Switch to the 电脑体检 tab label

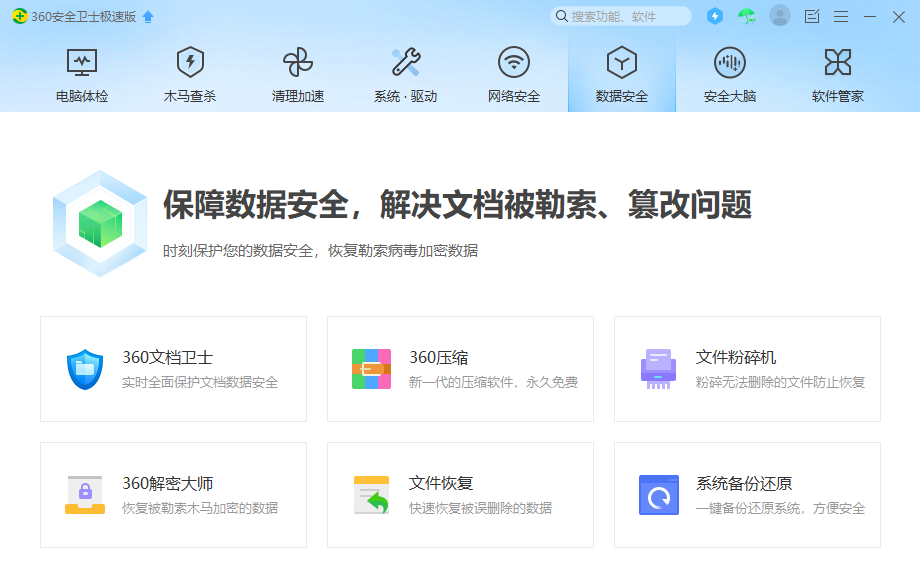pos(82,96)
